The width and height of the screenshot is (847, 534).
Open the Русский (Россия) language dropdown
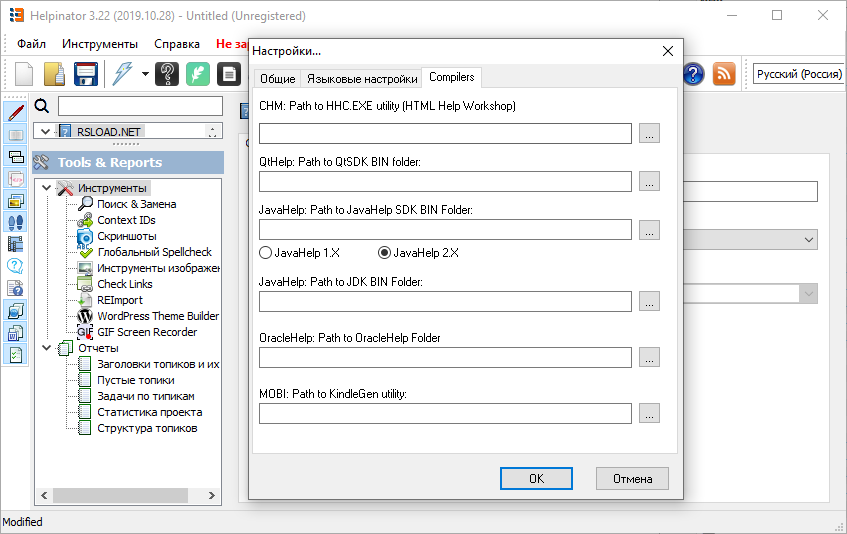coord(799,74)
